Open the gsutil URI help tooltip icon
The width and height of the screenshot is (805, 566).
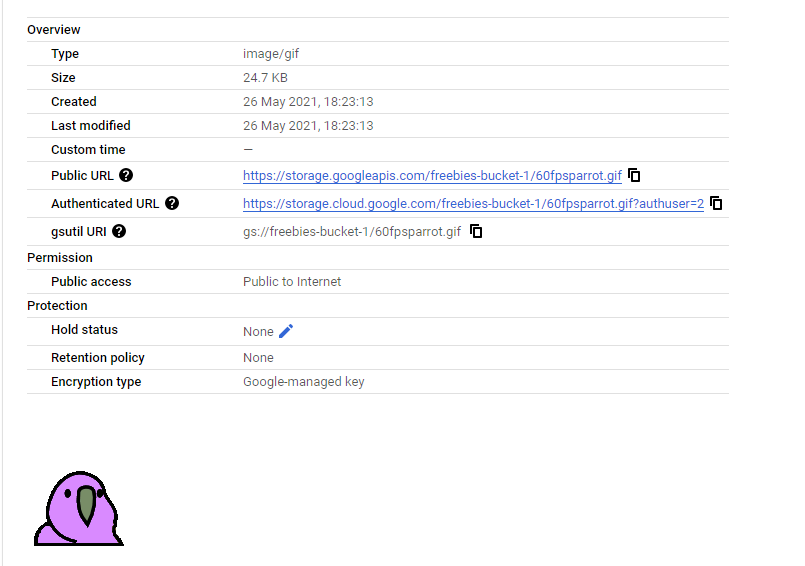tap(120, 231)
